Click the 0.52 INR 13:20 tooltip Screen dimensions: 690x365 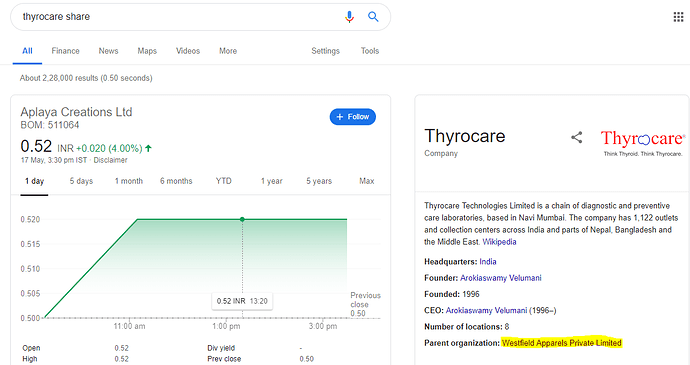[x=242, y=301]
